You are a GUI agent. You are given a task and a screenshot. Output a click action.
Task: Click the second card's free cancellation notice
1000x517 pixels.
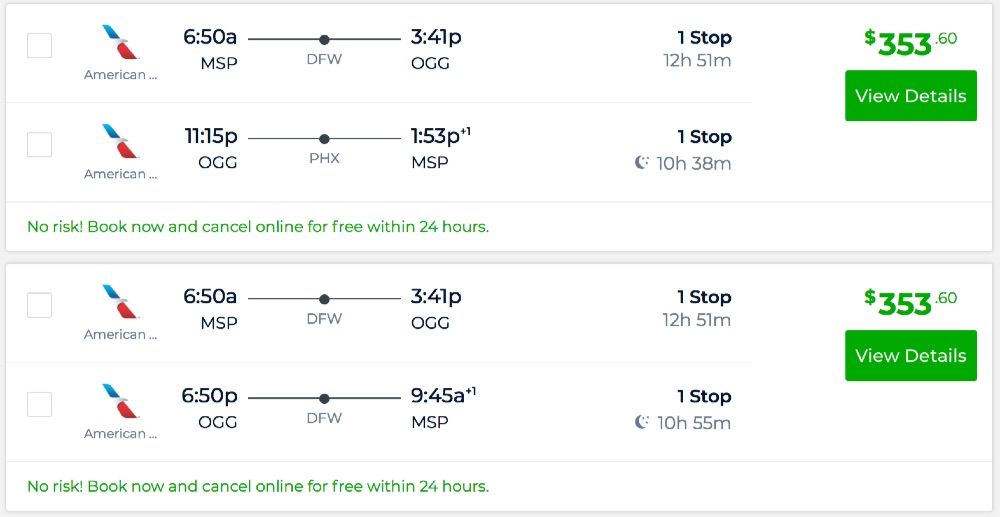pos(258,487)
